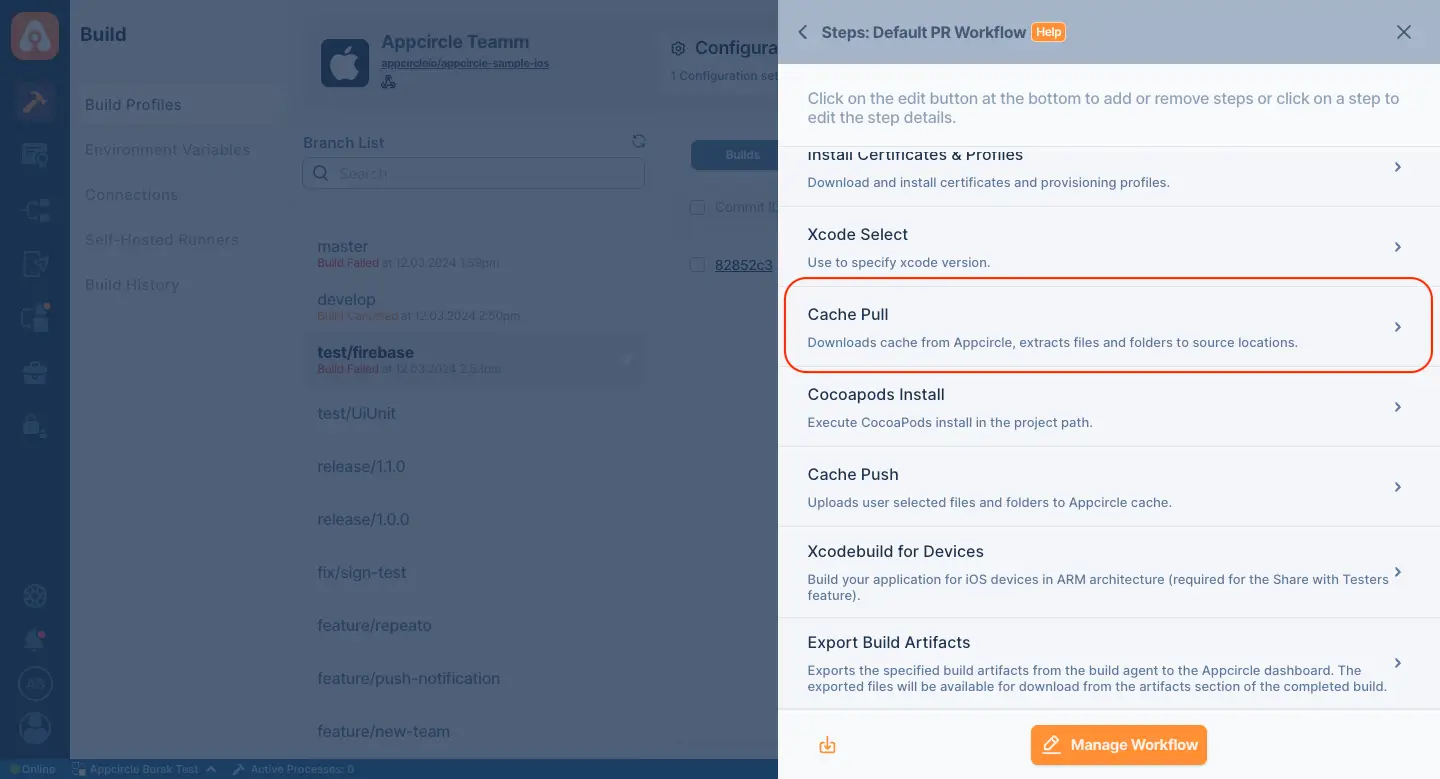Image resolution: width=1440 pixels, height=779 pixels.
Task: Click the orange Help badge
Action: (1048, 32)
